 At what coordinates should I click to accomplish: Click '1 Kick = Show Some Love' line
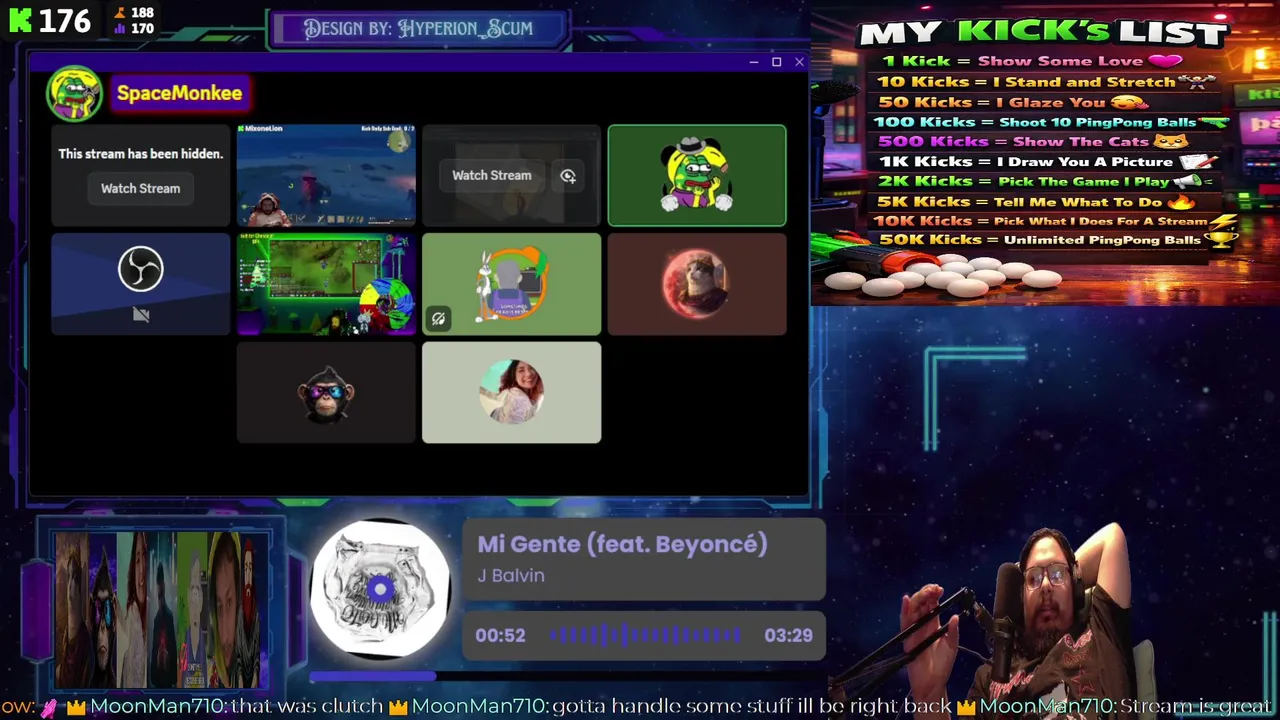(x=1032, y=61)
